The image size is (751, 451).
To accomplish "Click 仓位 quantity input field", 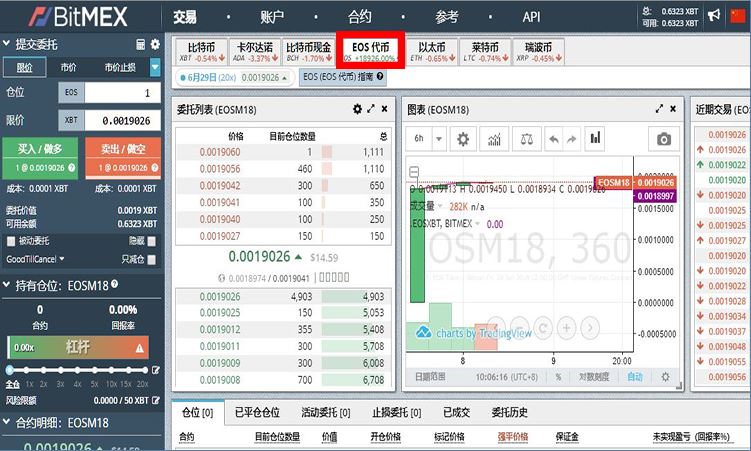I will point(123,92).
